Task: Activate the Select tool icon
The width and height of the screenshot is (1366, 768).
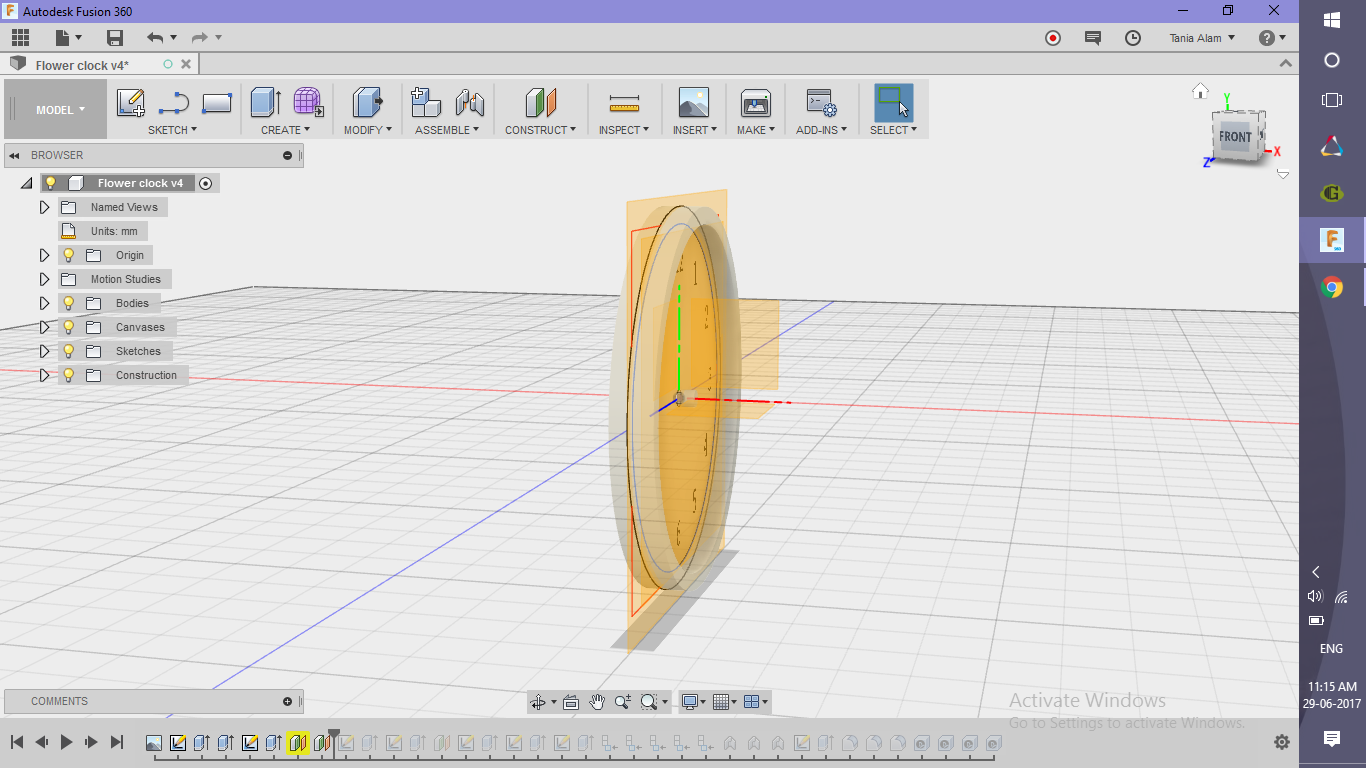Action: tap(893, 103)
